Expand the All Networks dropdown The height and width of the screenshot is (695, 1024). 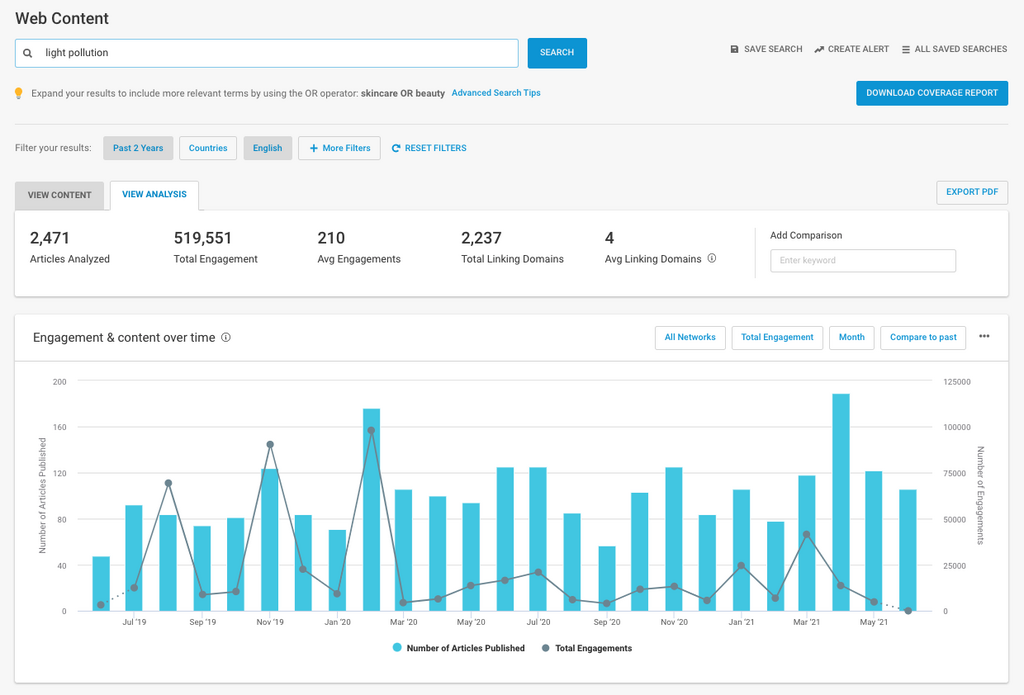pos(690,337)
